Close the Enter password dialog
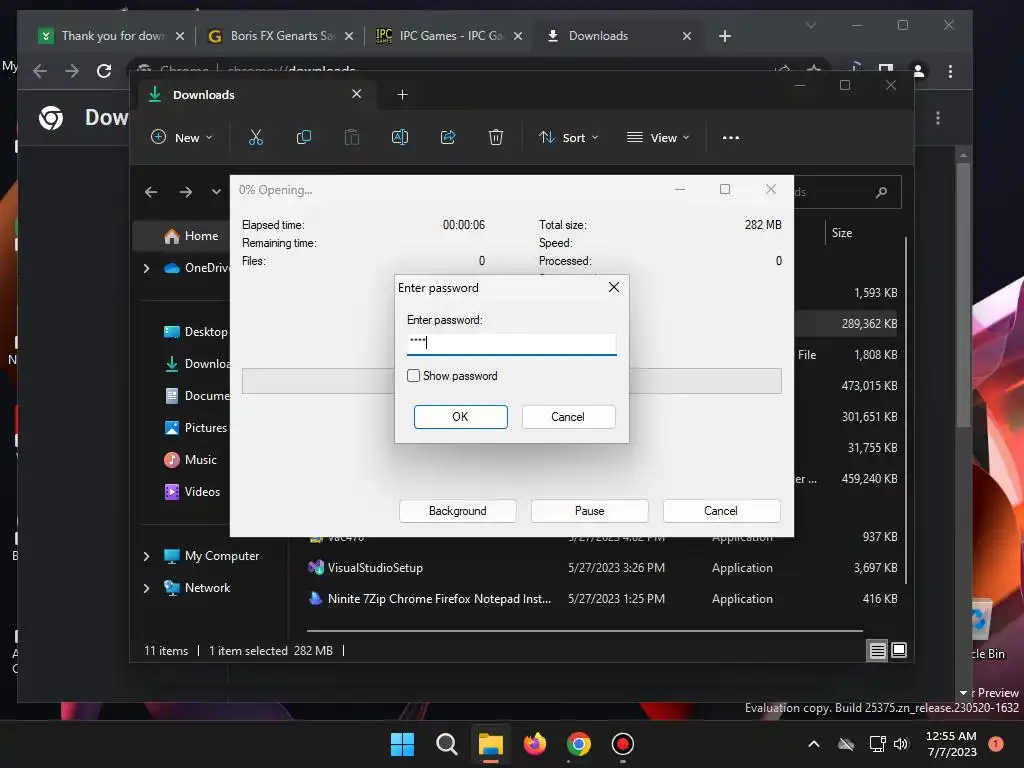 click(x=613, y=287)
